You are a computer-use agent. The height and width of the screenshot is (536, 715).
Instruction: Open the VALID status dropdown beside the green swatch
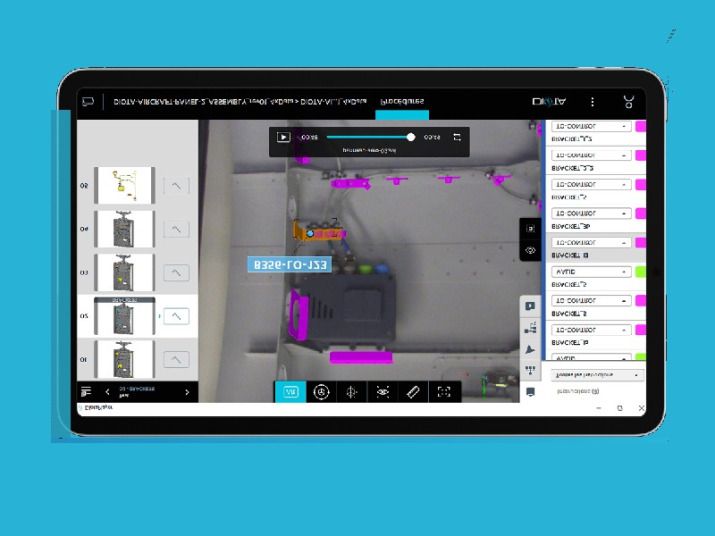coord(591,272)
